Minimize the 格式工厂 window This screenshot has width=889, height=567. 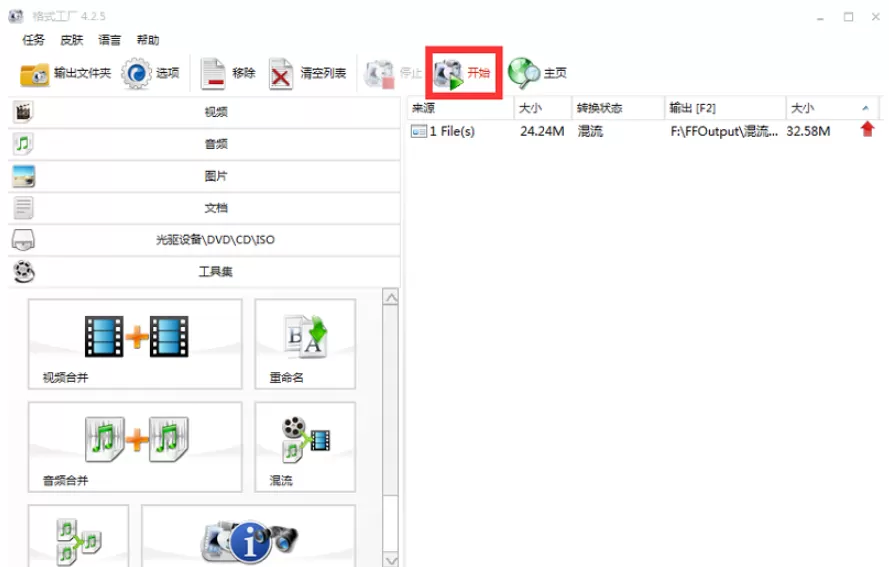(x=820, y=18)
